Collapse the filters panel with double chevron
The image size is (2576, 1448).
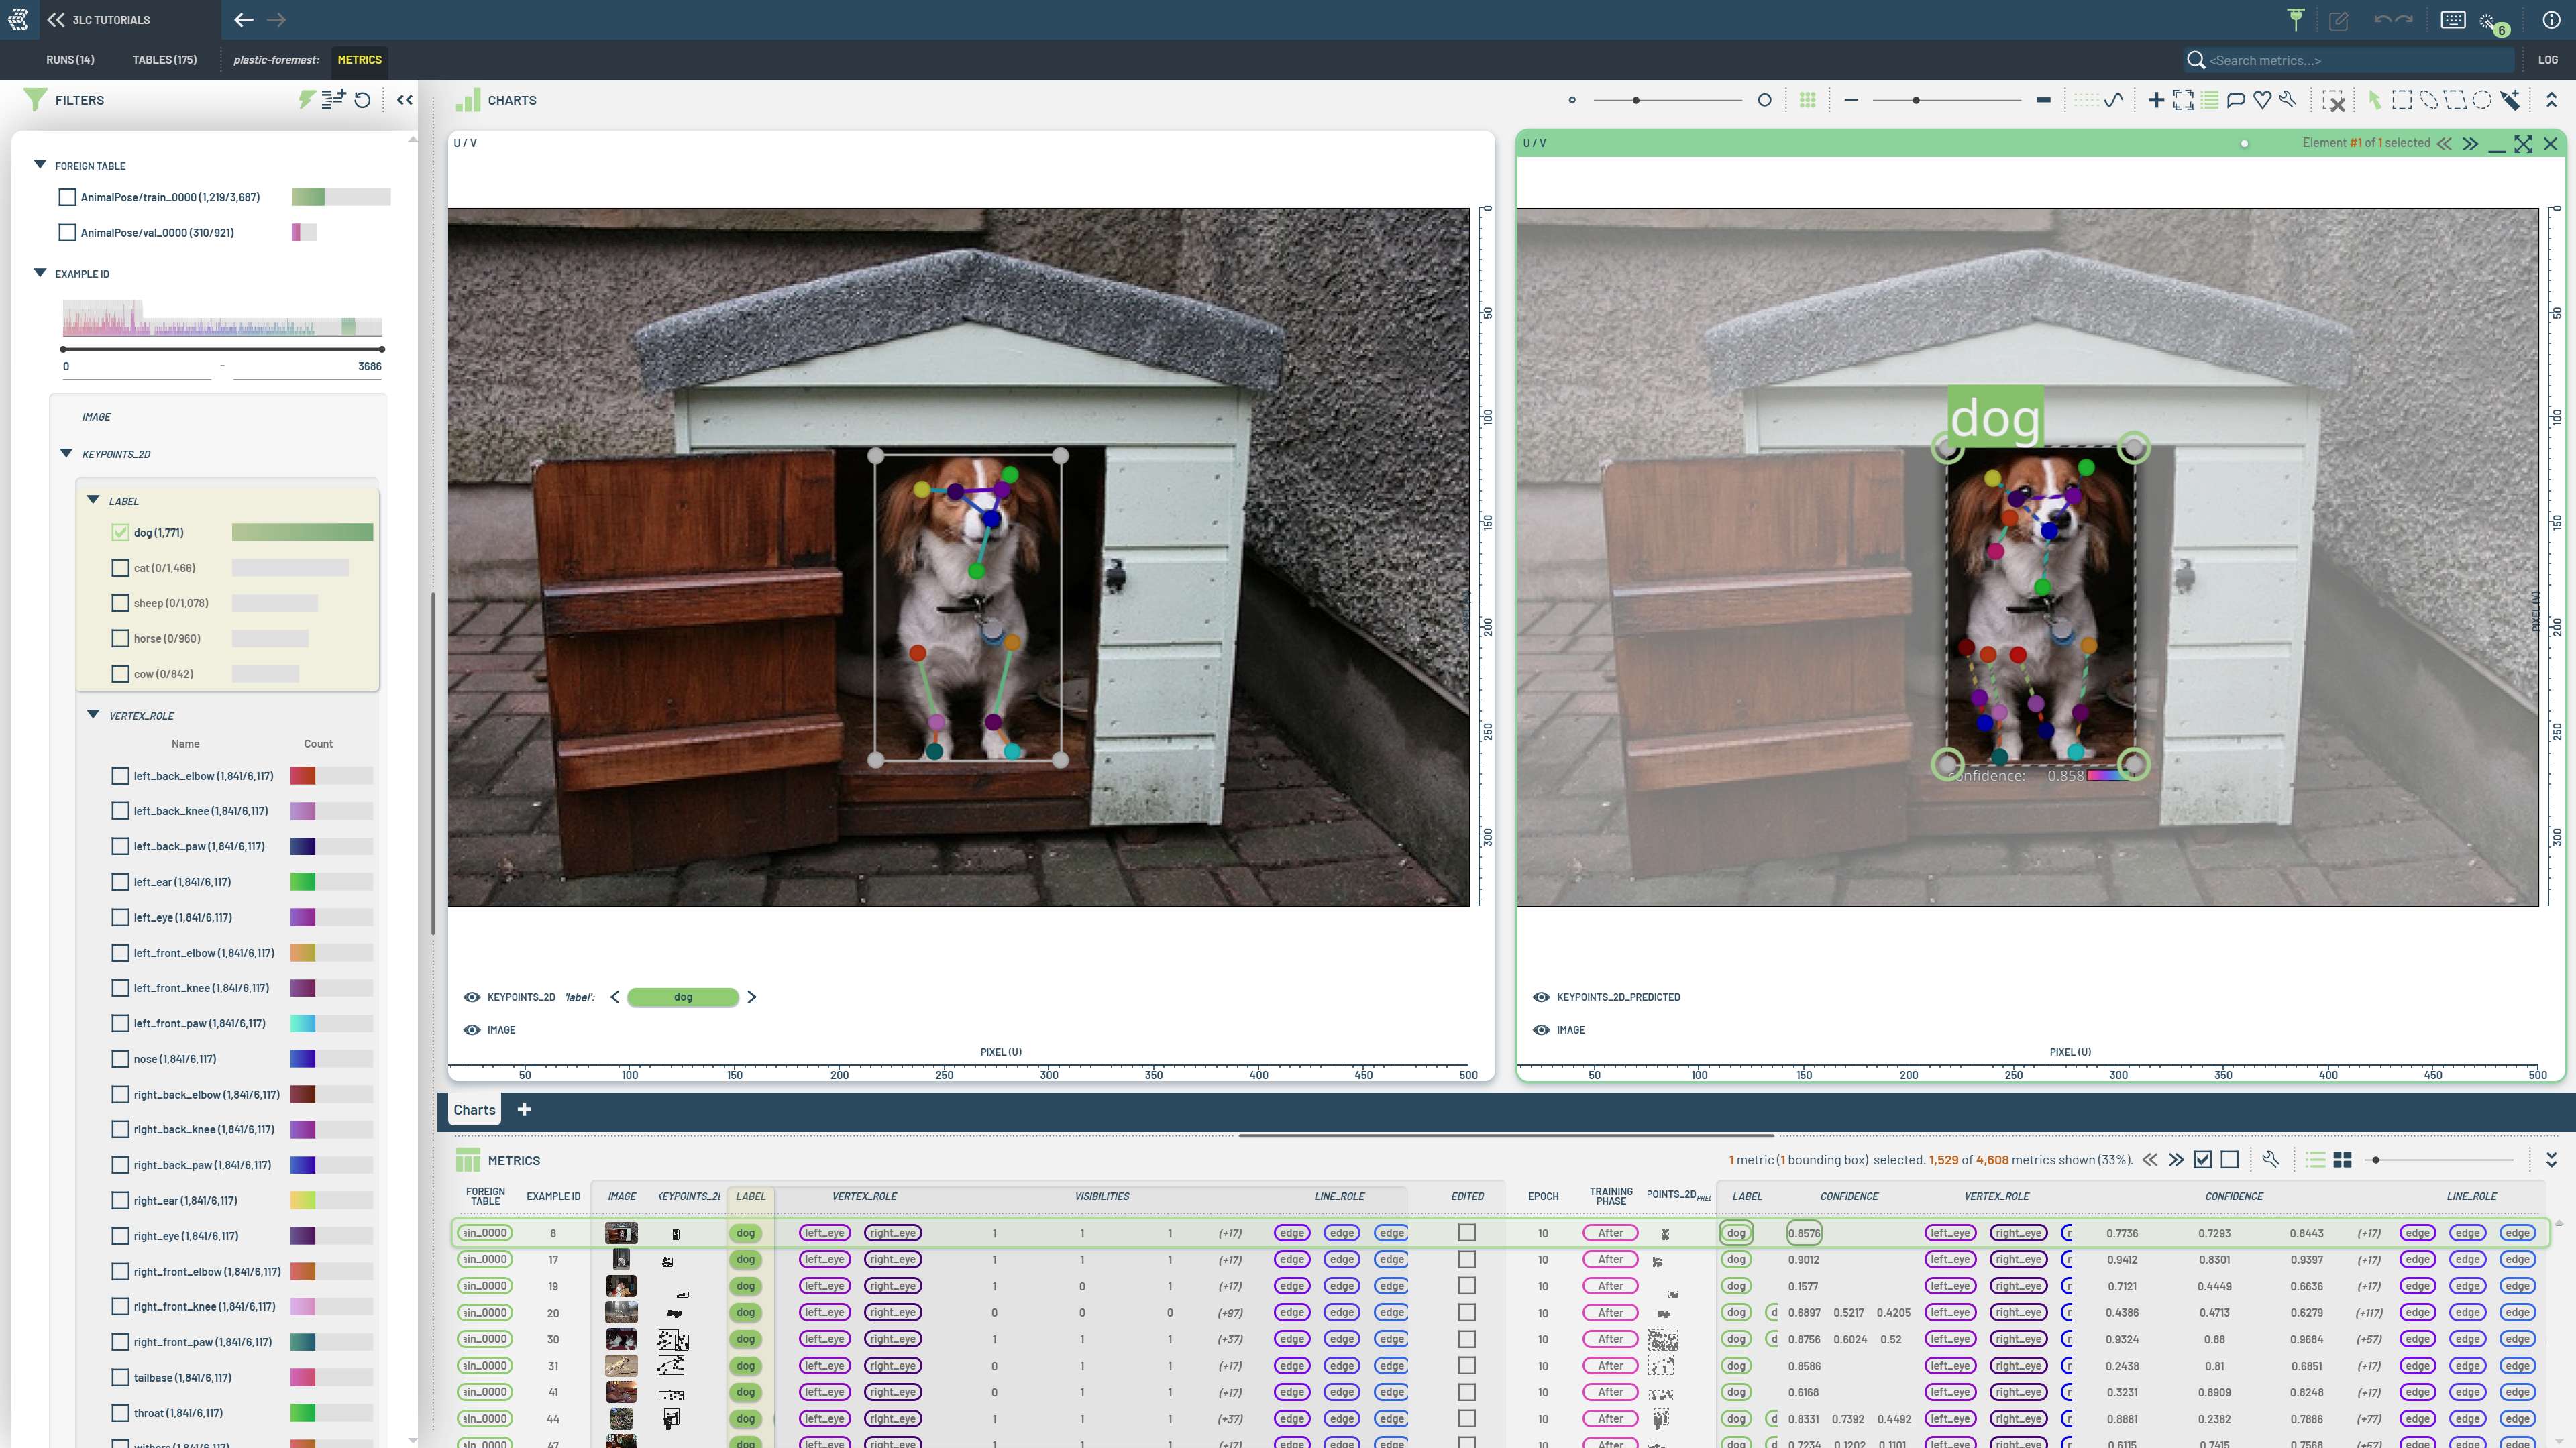click(404, 100)
